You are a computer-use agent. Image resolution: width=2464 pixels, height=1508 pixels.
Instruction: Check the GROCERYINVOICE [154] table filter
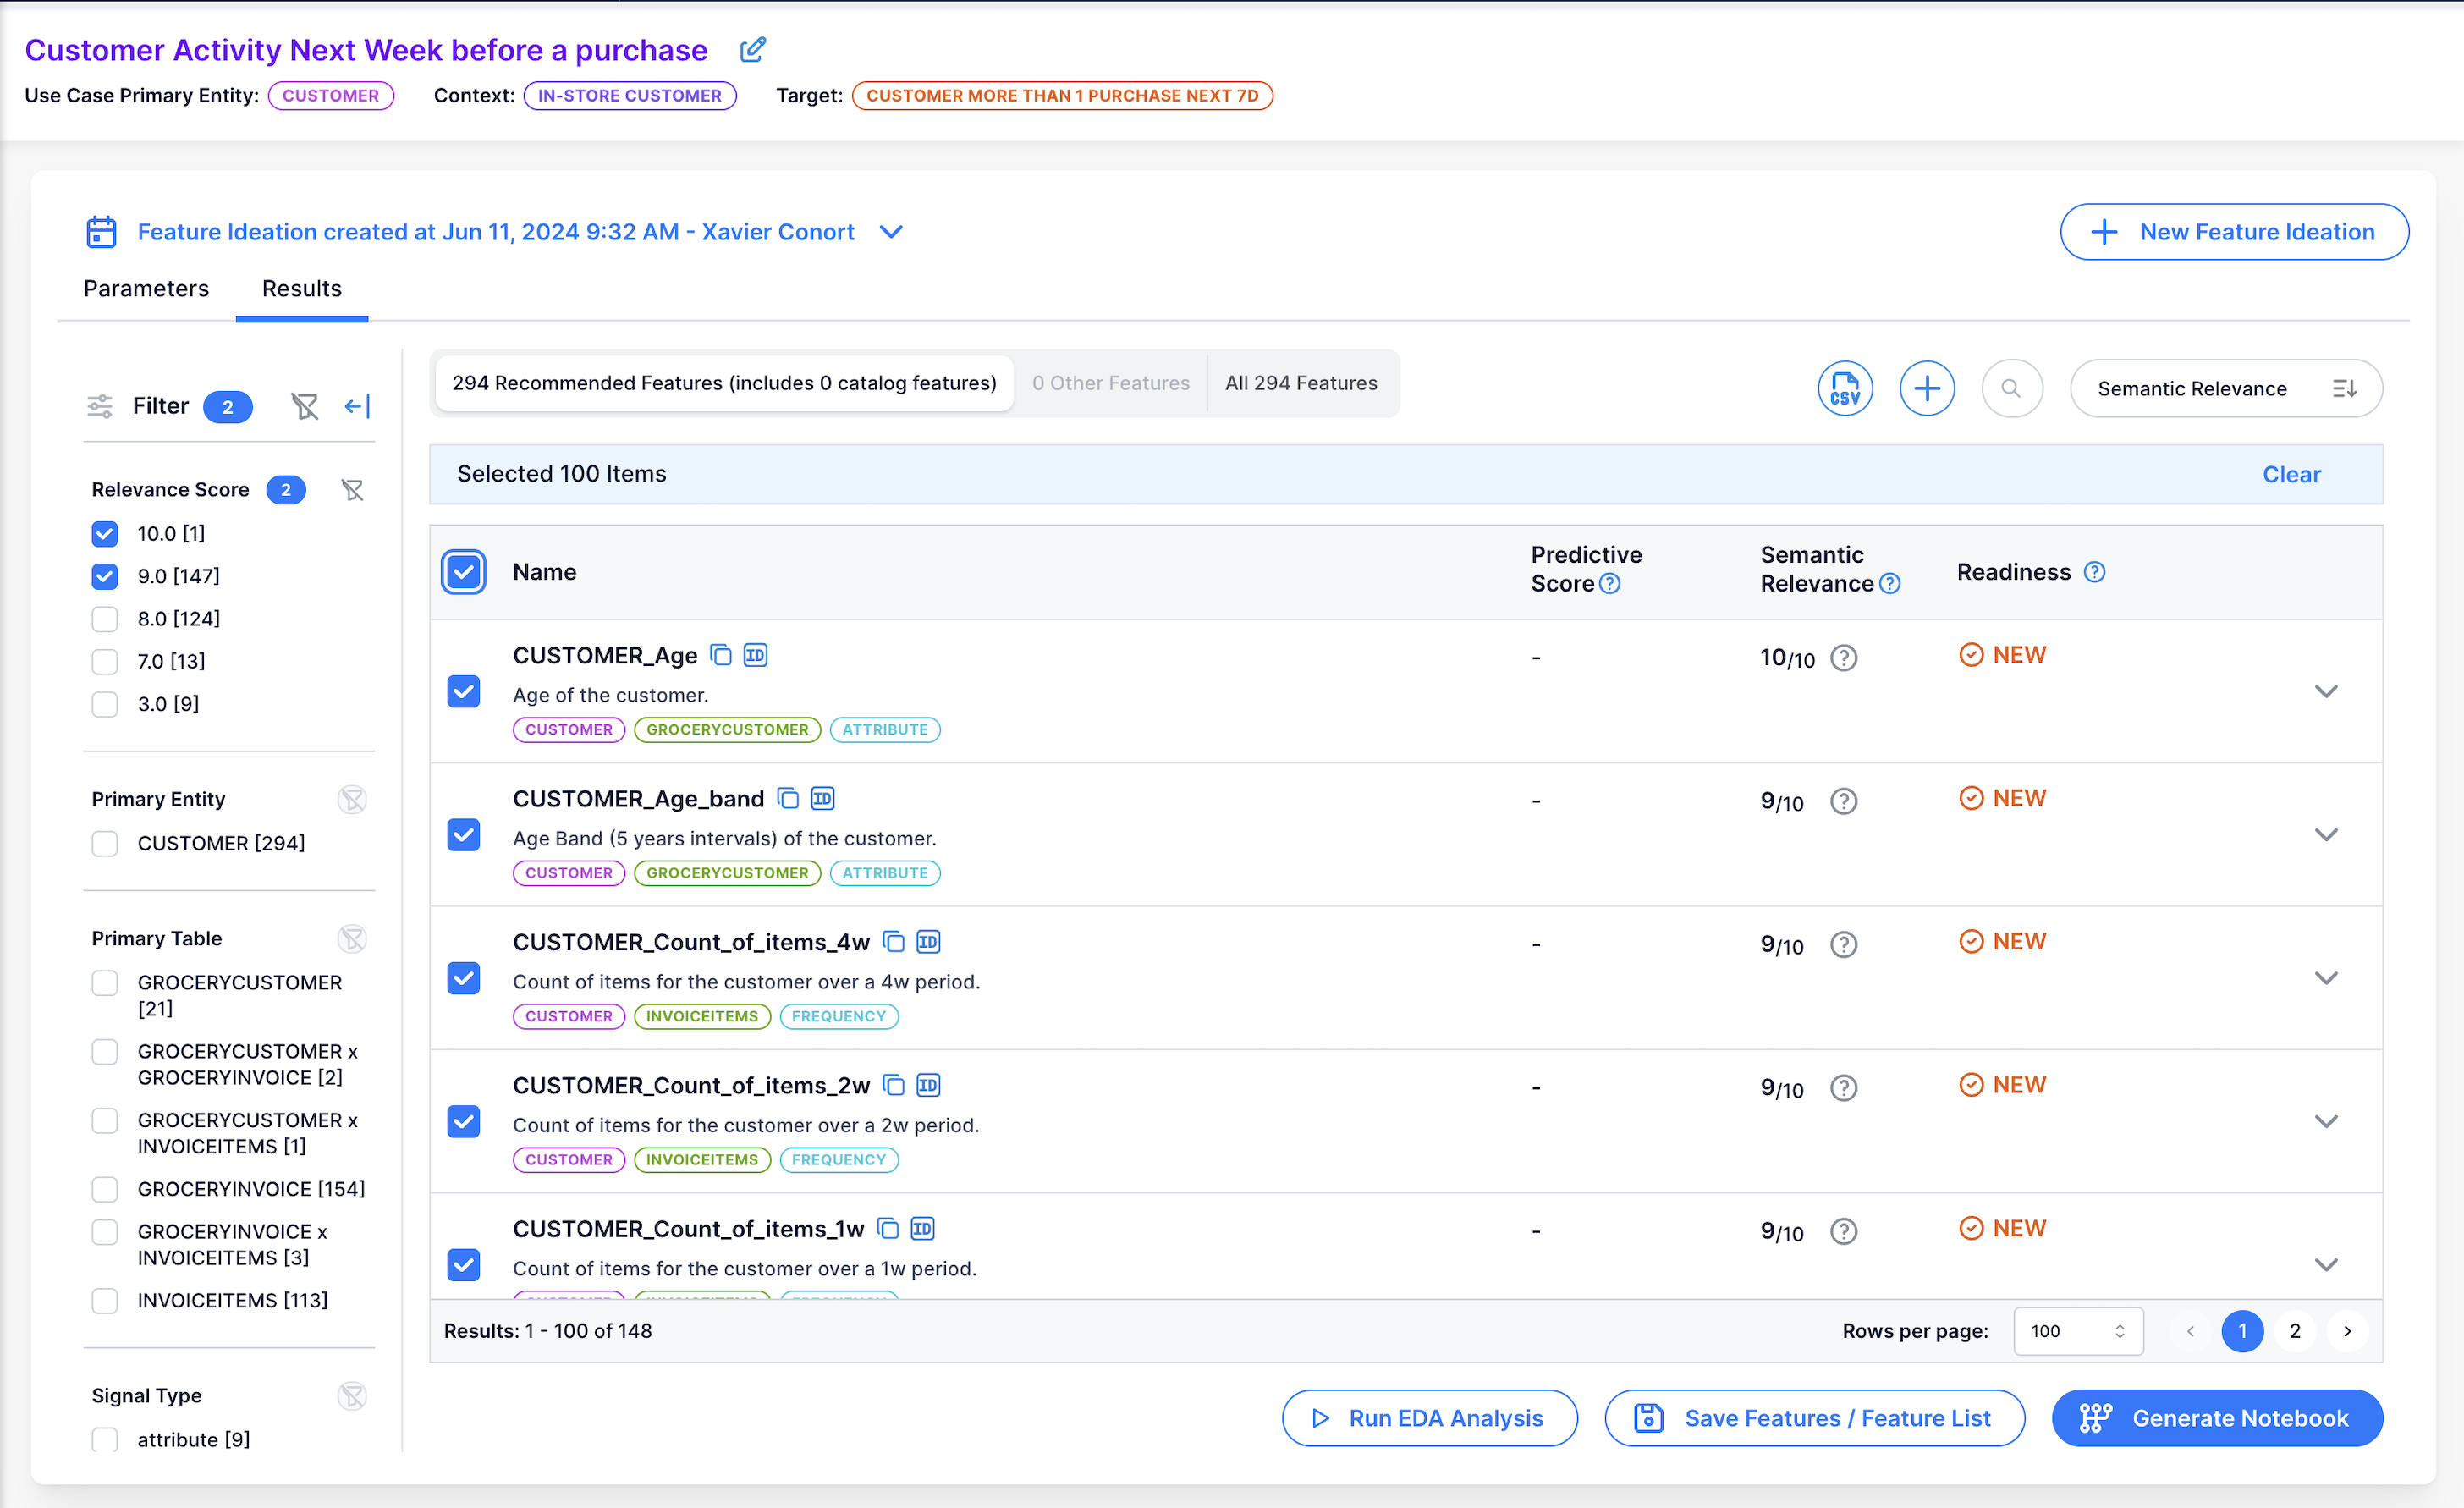point(104,1189)
